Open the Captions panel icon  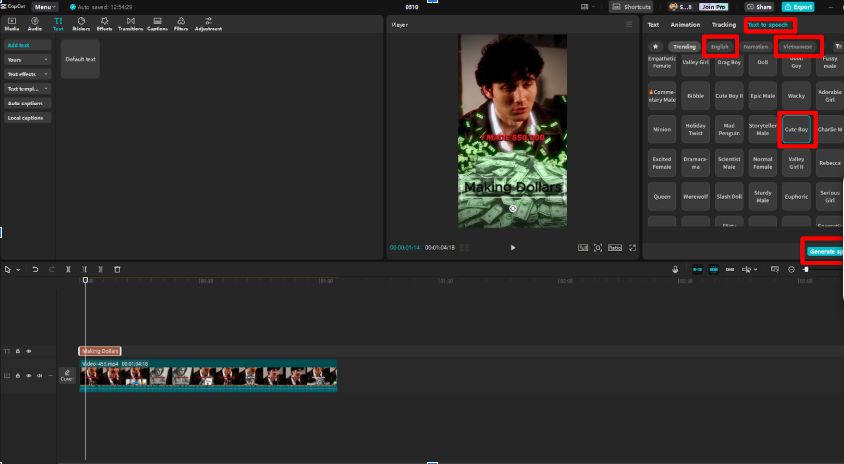pos(157,24)
